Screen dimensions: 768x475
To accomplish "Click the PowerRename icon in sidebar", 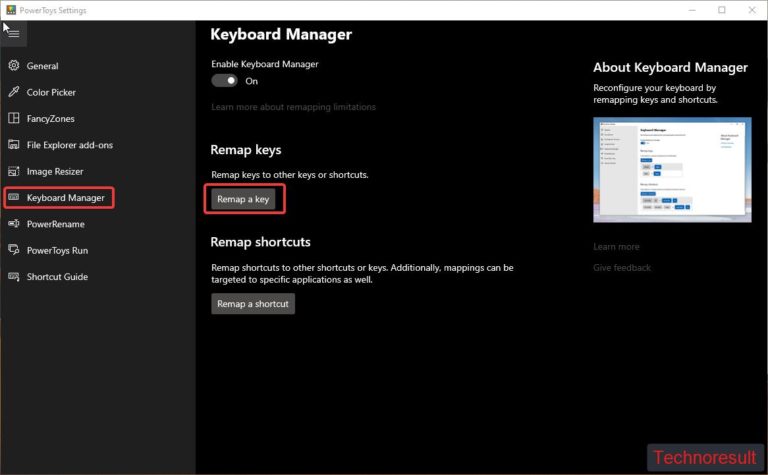I will click(x=14, y=224).
